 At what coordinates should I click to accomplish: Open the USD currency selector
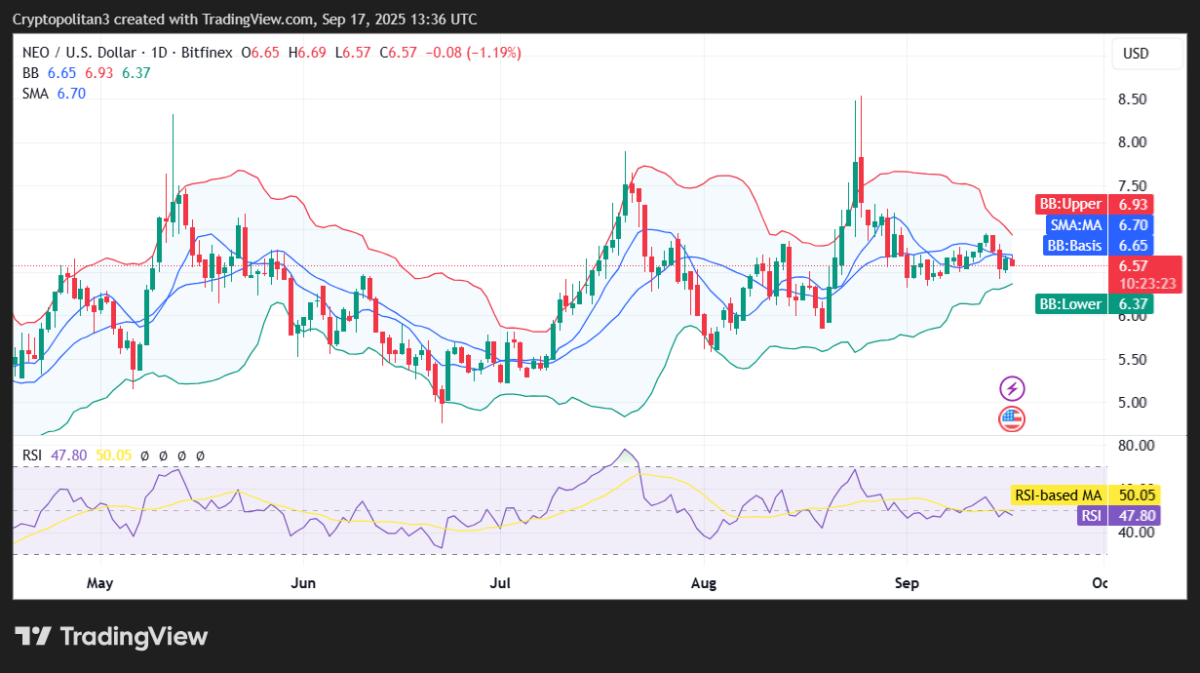pyautogui.click(x=1135, y=53)
